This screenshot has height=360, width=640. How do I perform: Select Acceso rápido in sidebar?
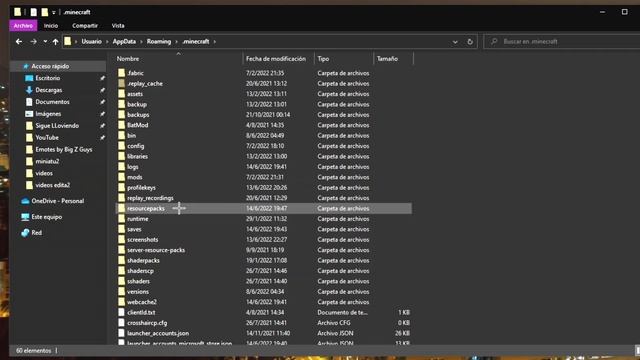(50, 66)
